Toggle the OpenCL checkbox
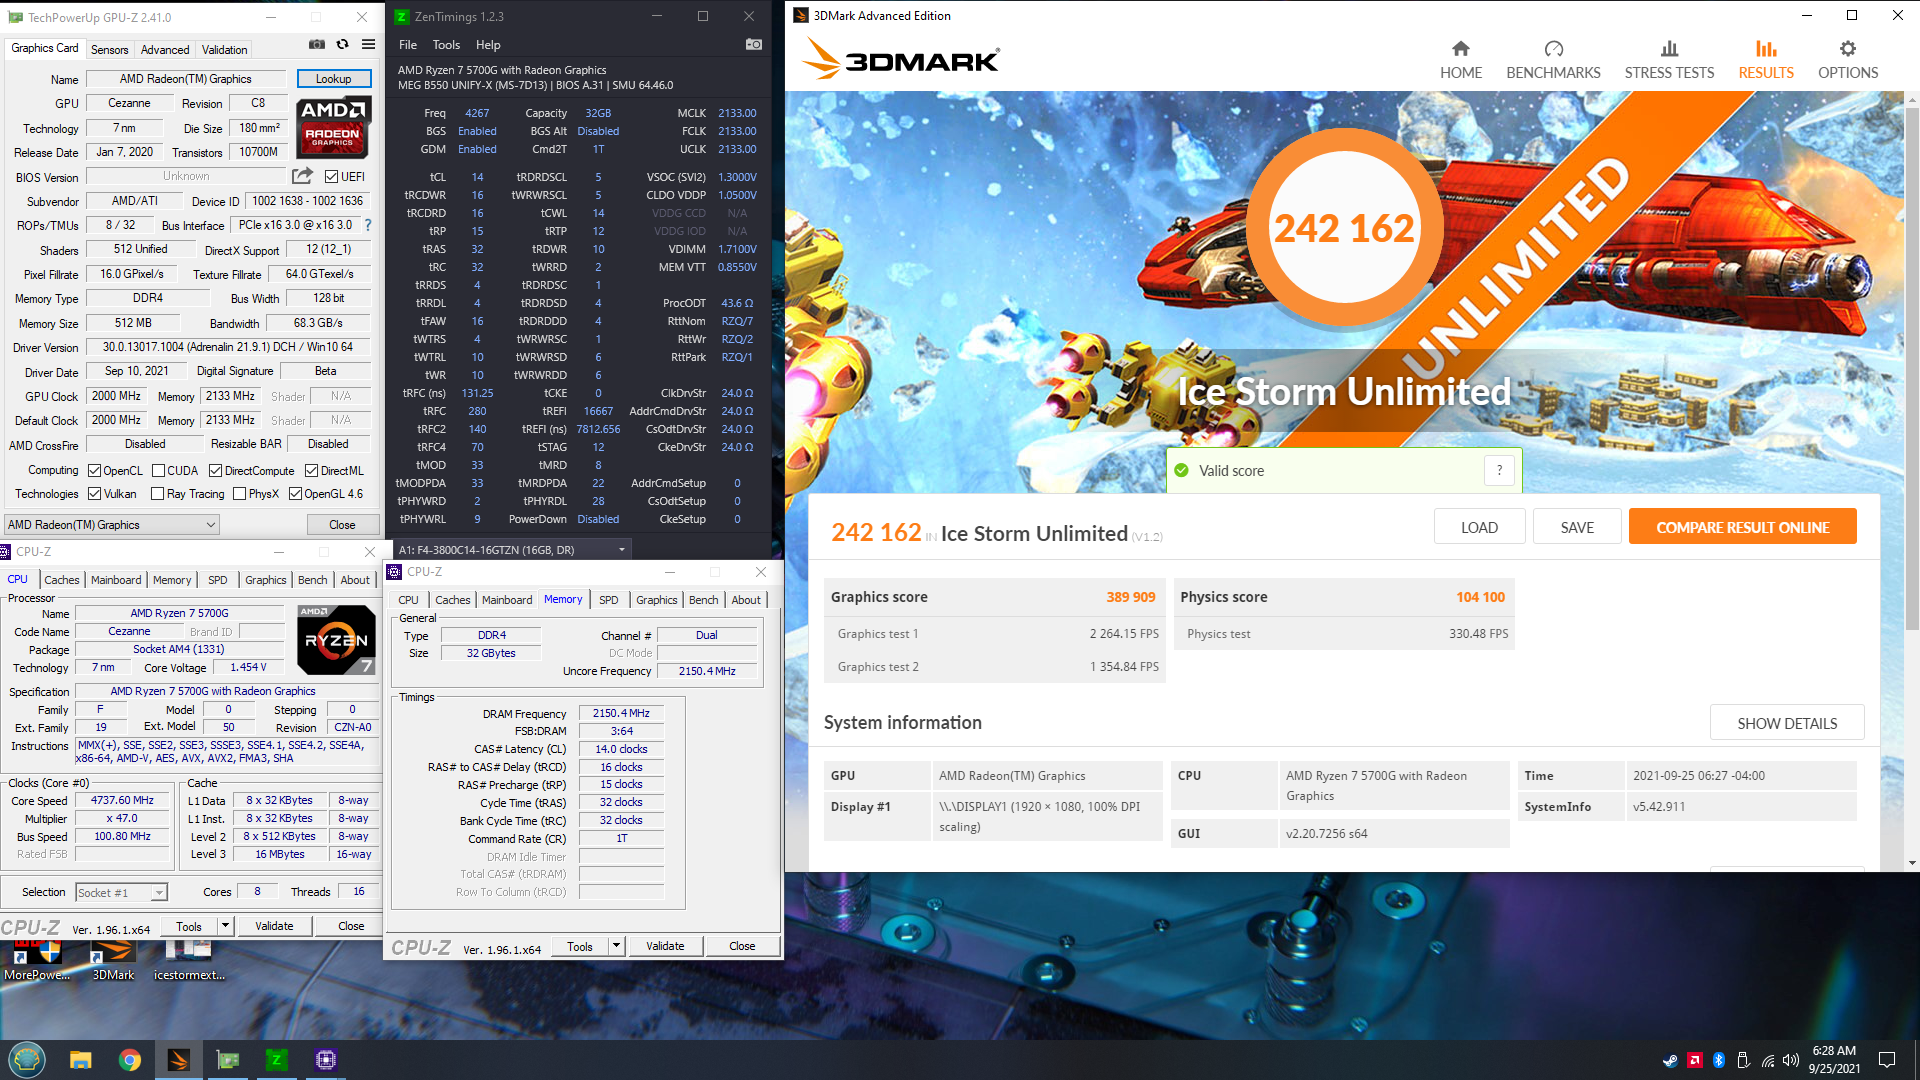The width and height of the screenshot is (1920, 1080). click(94, 471)
